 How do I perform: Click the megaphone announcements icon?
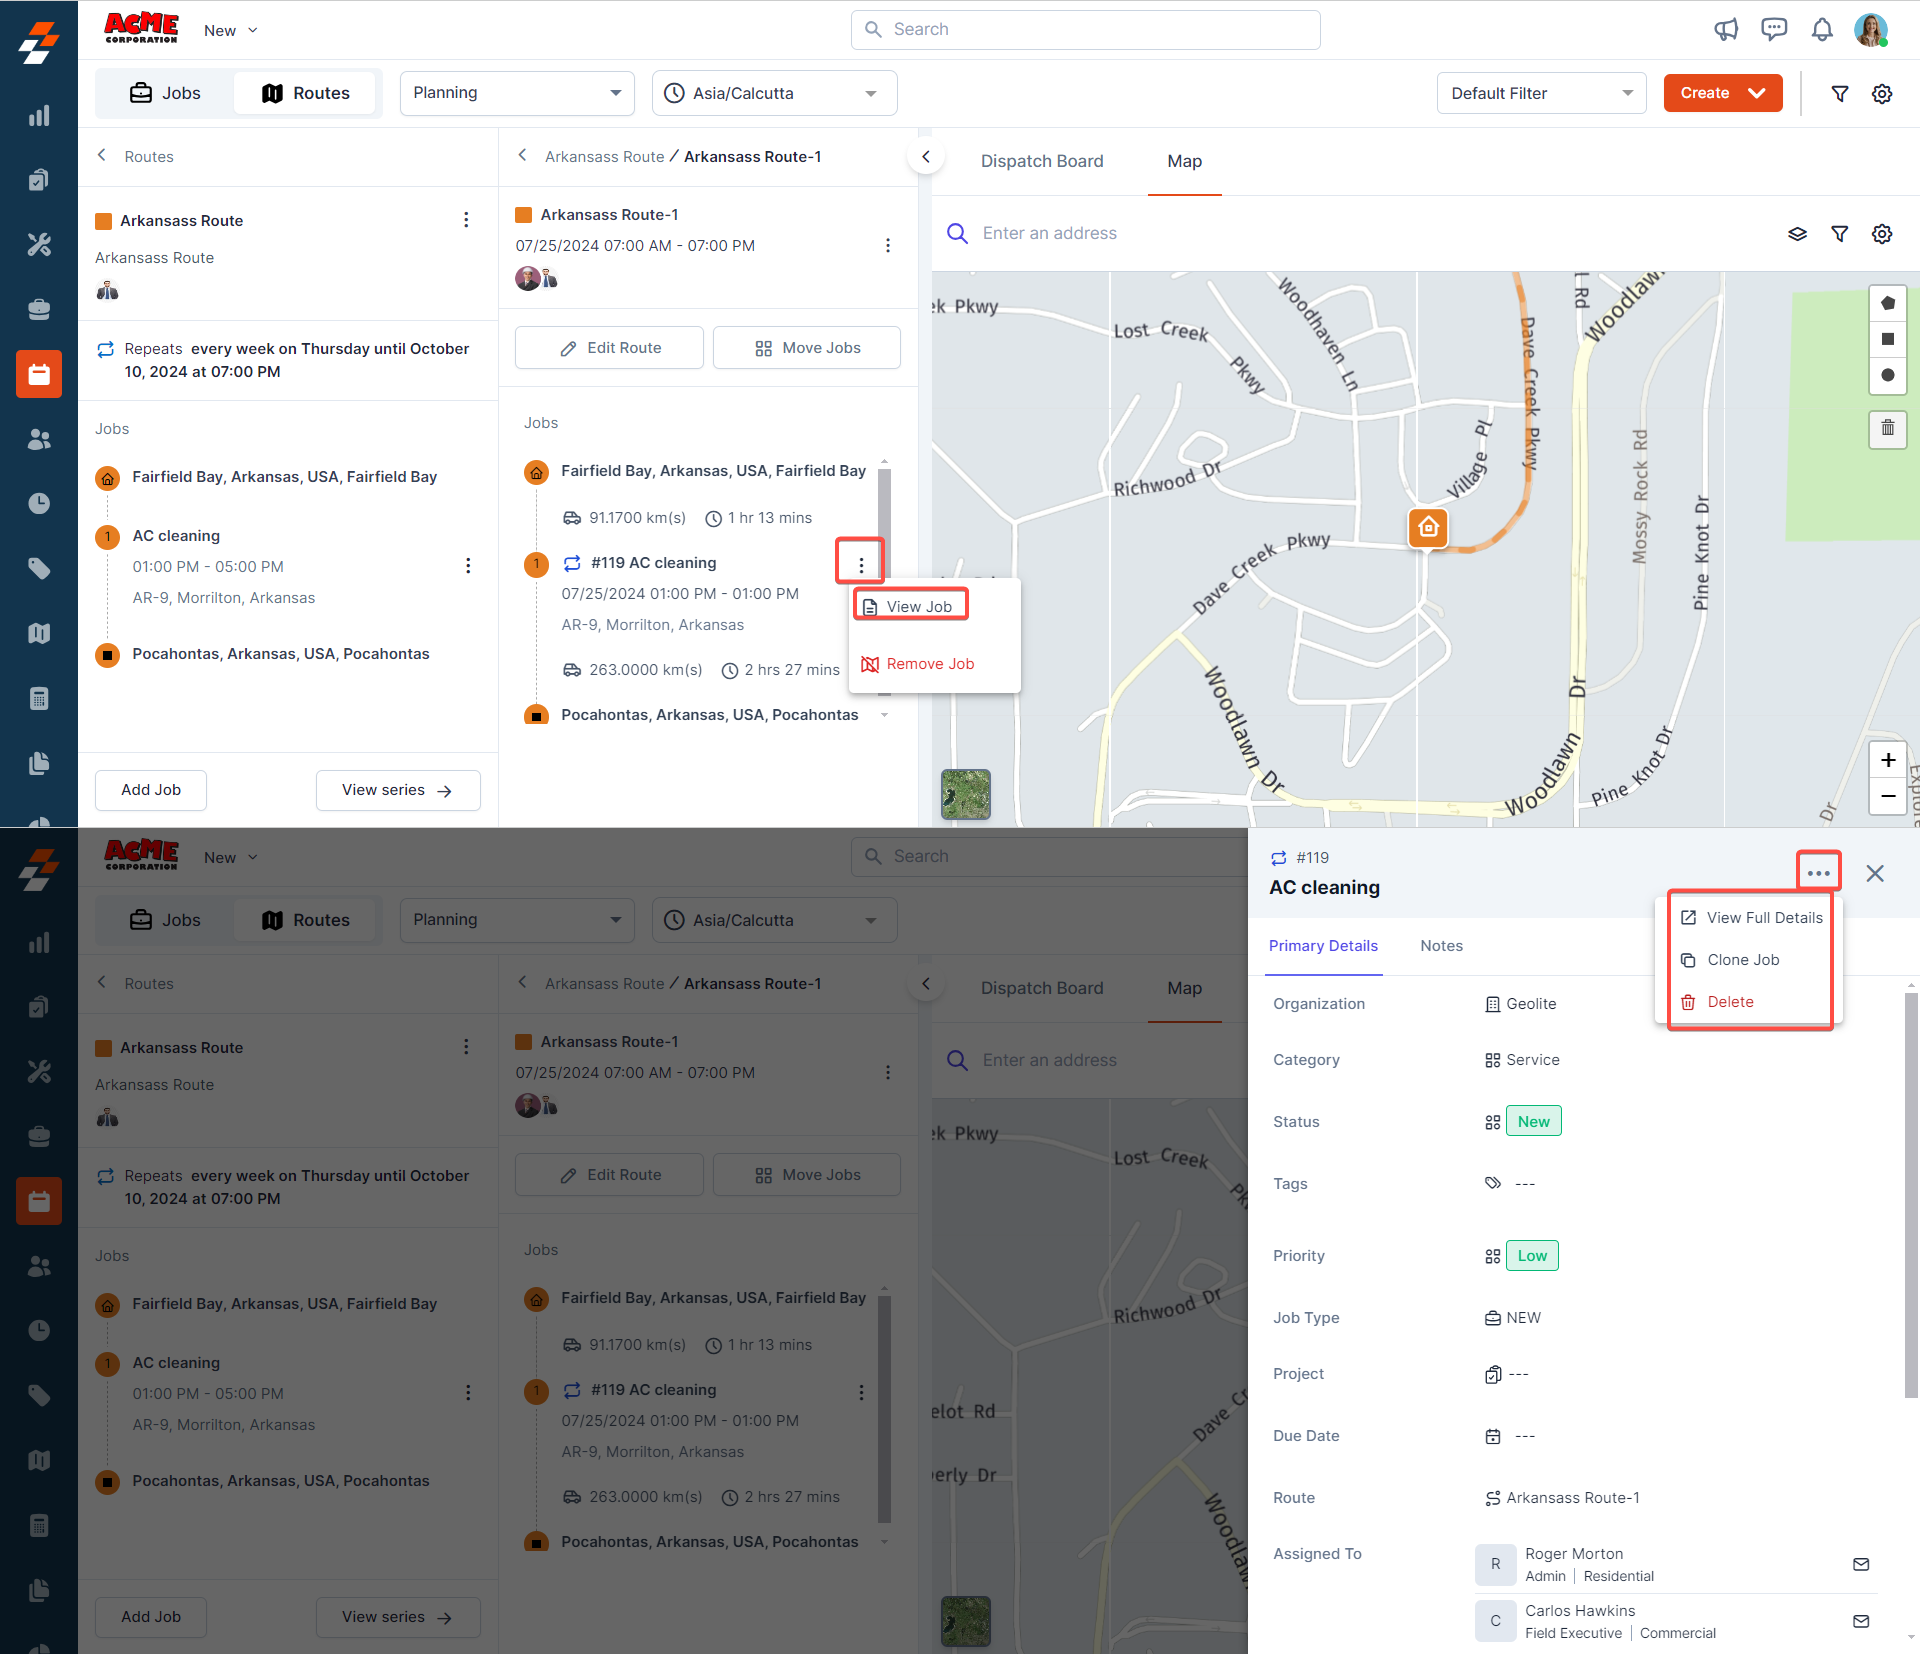tap(1726, 30)
